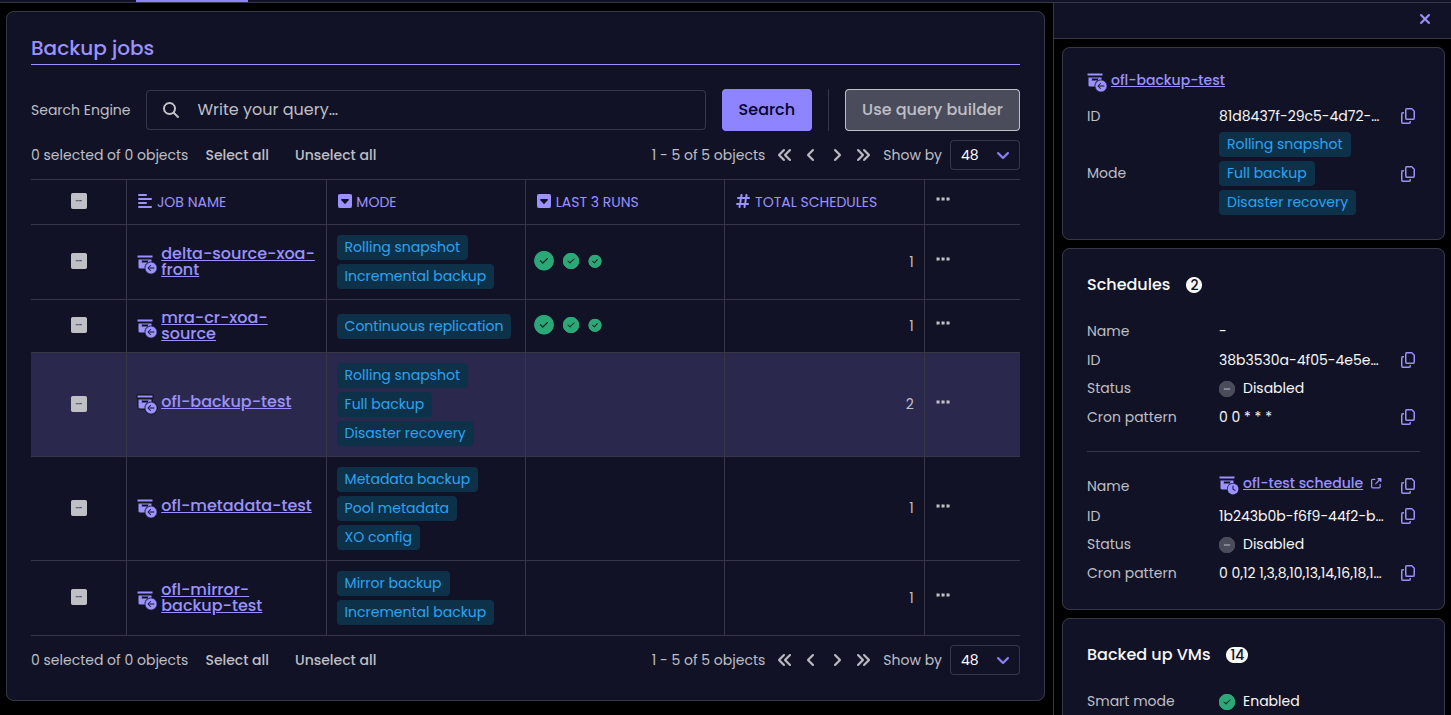Focus the search query input field
The image size is (1451, 715).
440,110
